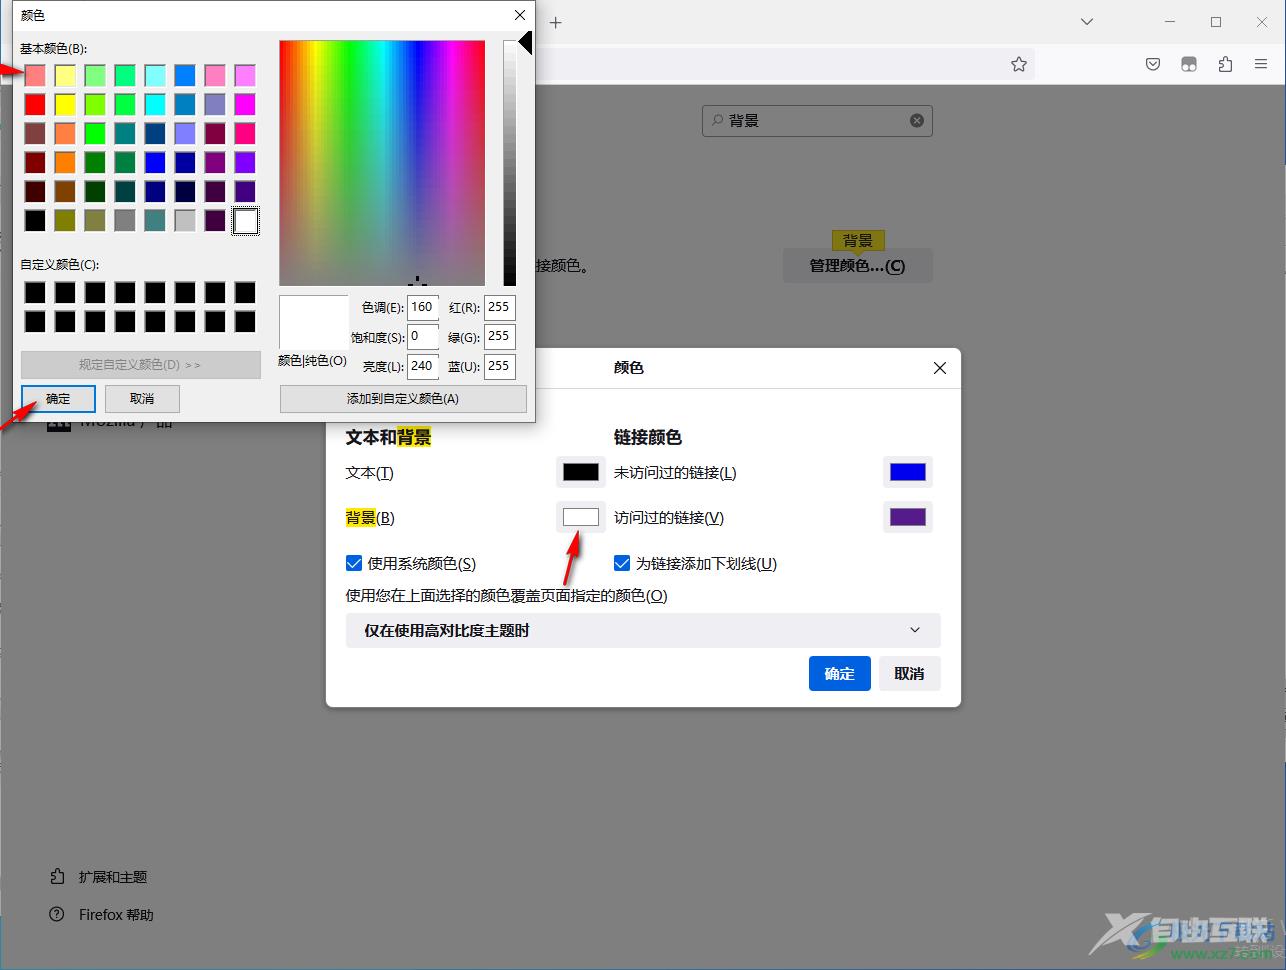
Task: Select the black basic color swatch
Action: 35,220
